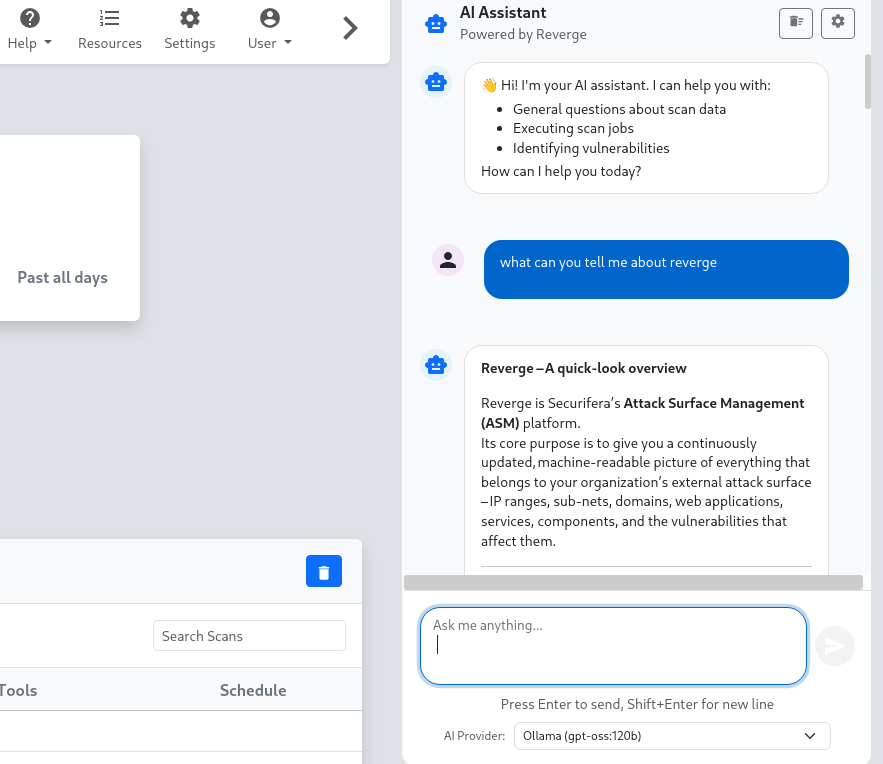Screen dimensions: 883x764
Task: Click the user avatar next to chat message
Action: [448, 258]
